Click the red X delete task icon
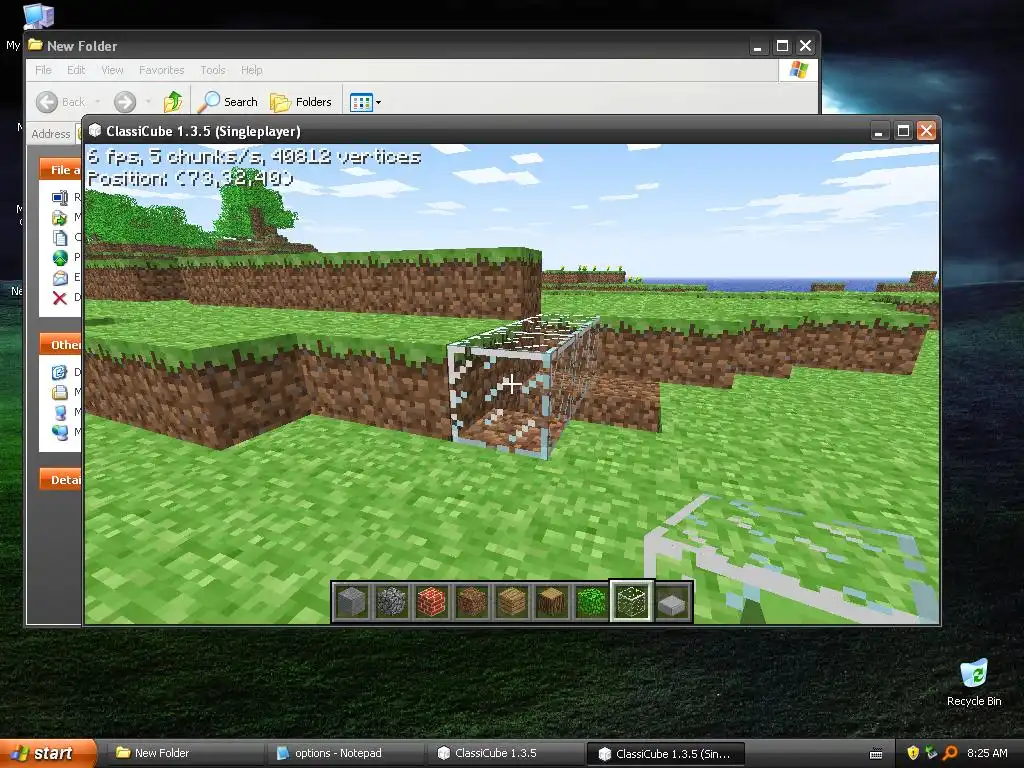1024x768 pixels. click(59, 298)
